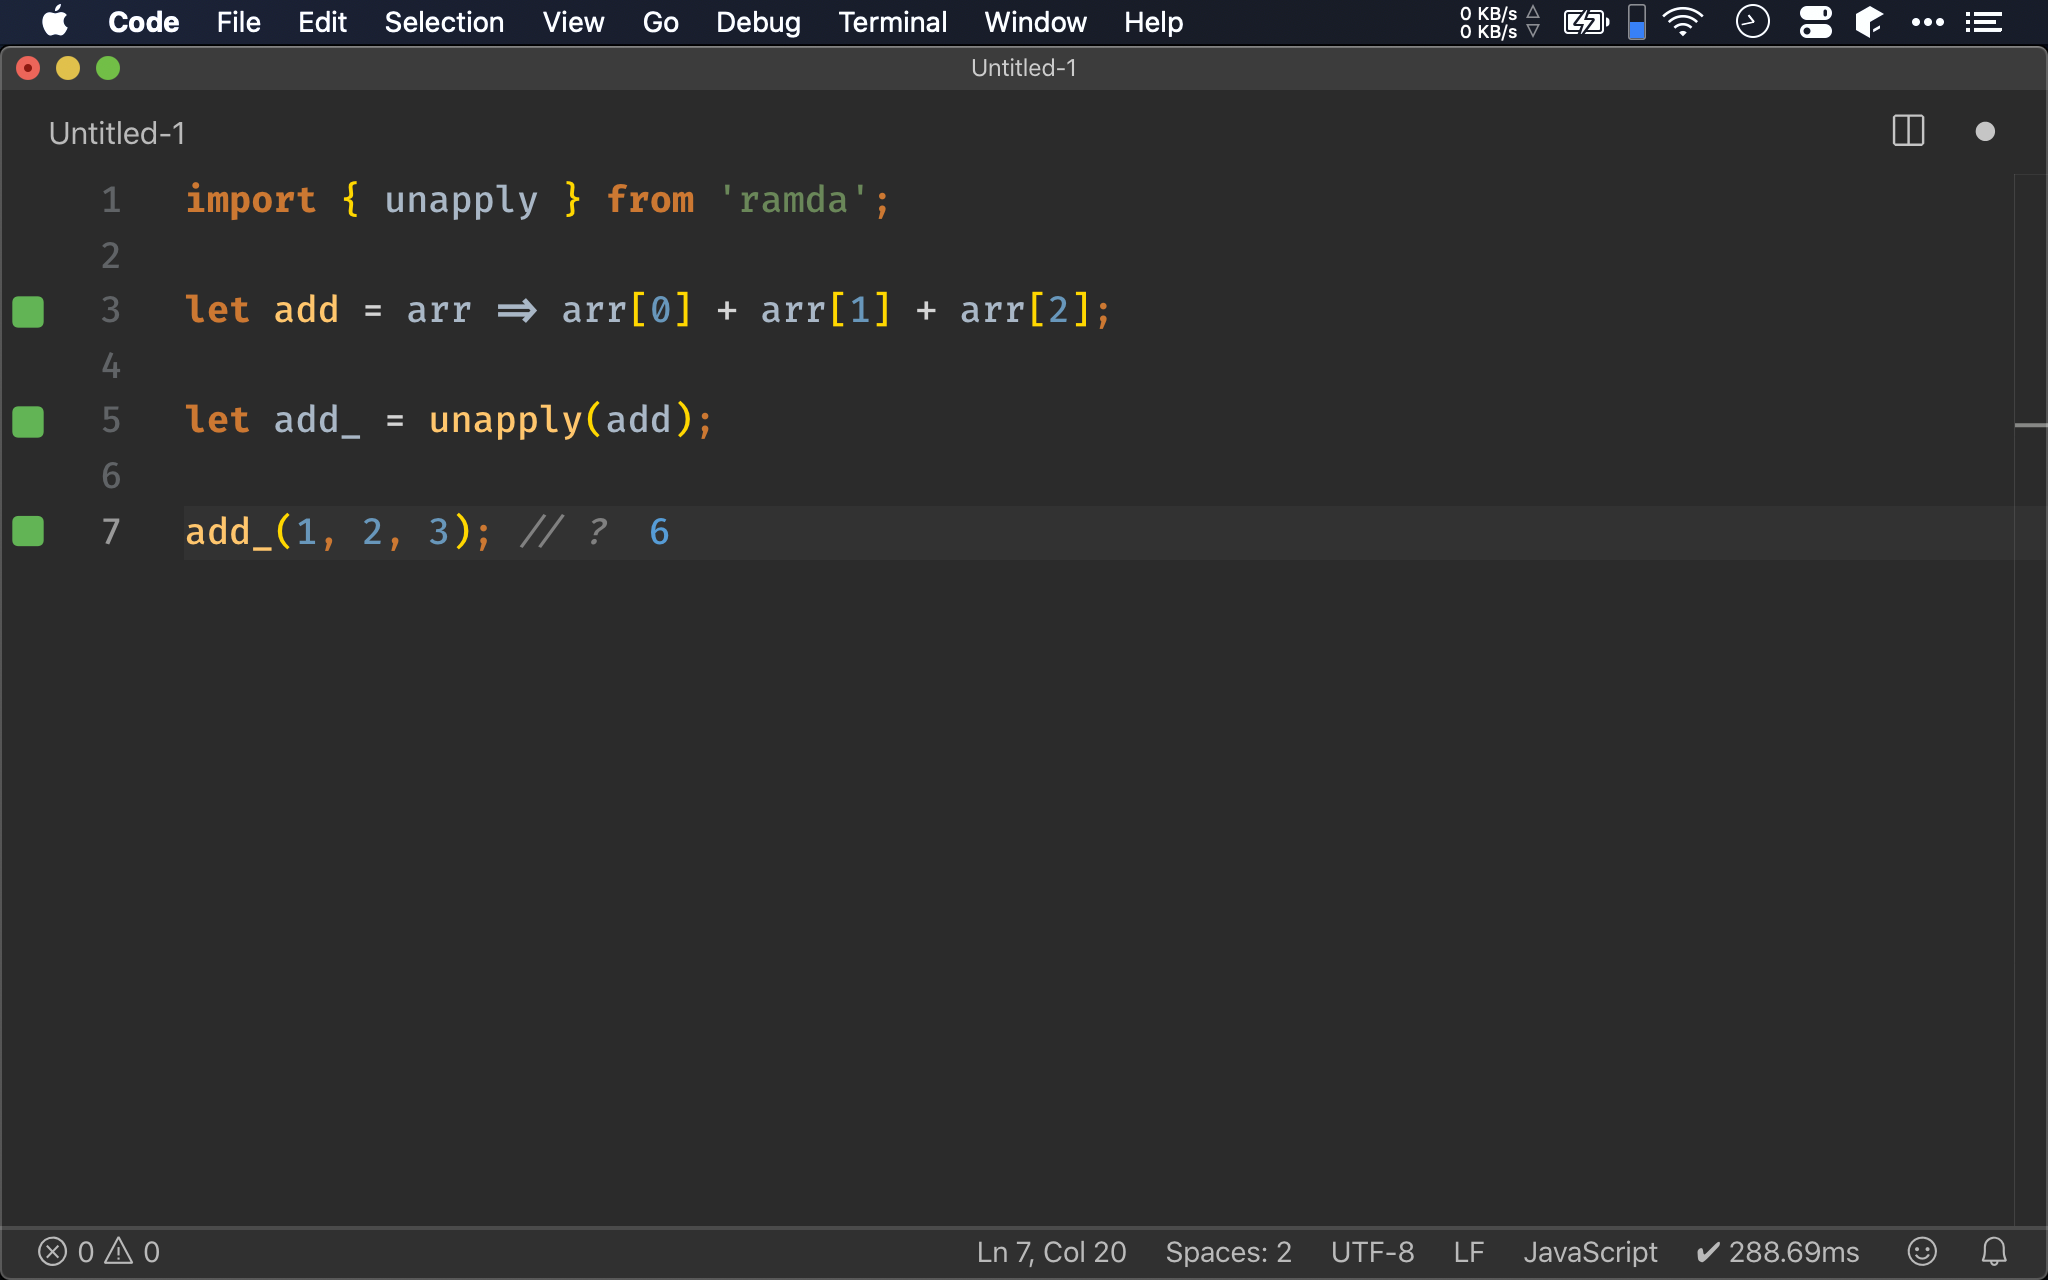The width and height of the screenshot is (2048, 1280).
Task: Click line number 1 in the gutter
Action: point(111,200)
